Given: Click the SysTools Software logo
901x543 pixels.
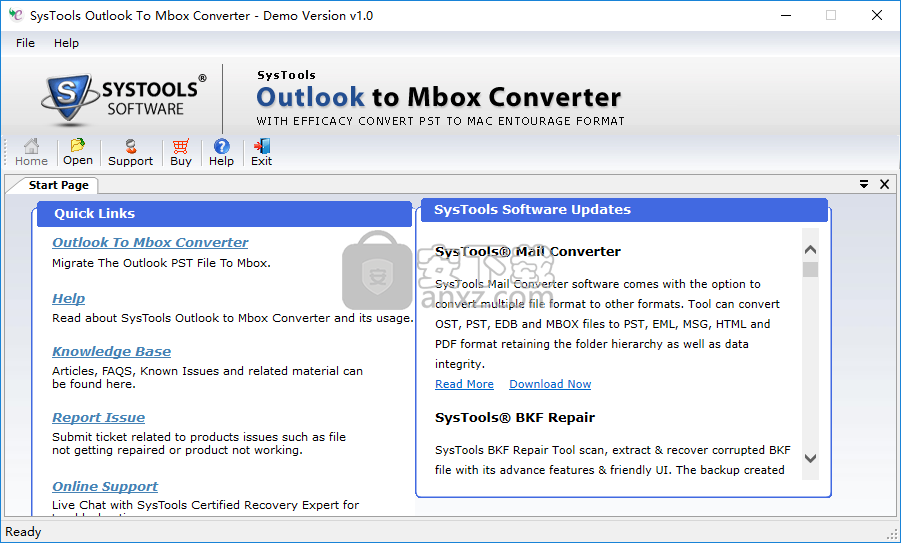Looking at the screenshot, I should point(124,99).
